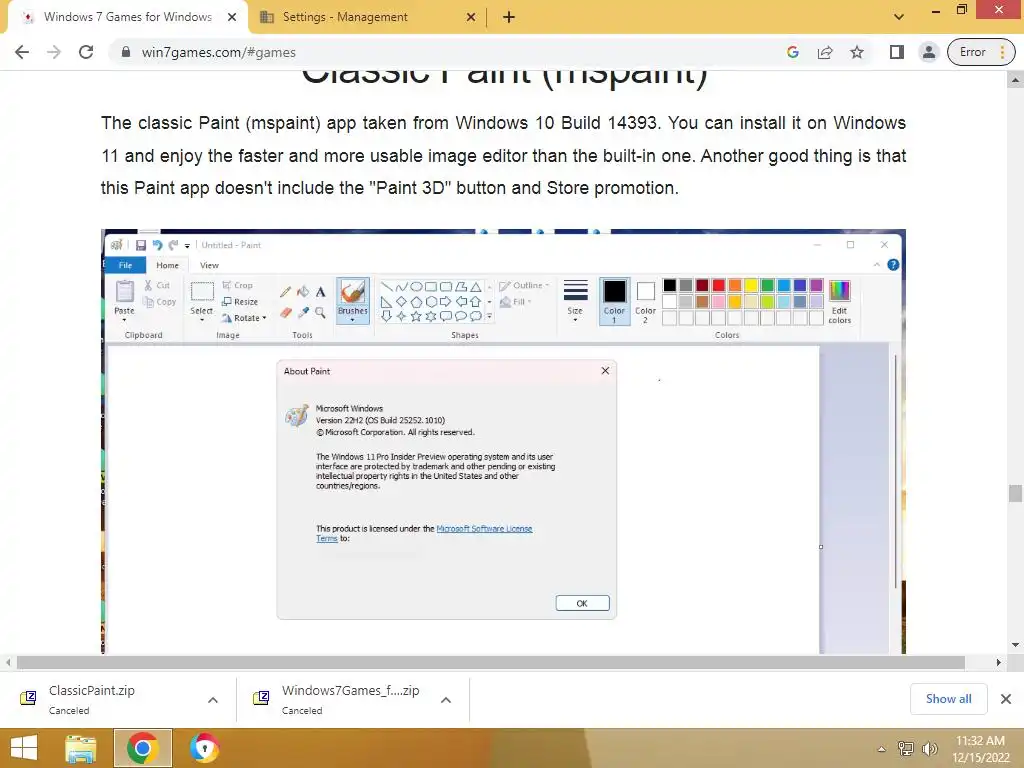Click the Edit colors button in Paint screenshot
Image resolution: width=1024 pixels, height=768 pixels.
click(839, 300)
